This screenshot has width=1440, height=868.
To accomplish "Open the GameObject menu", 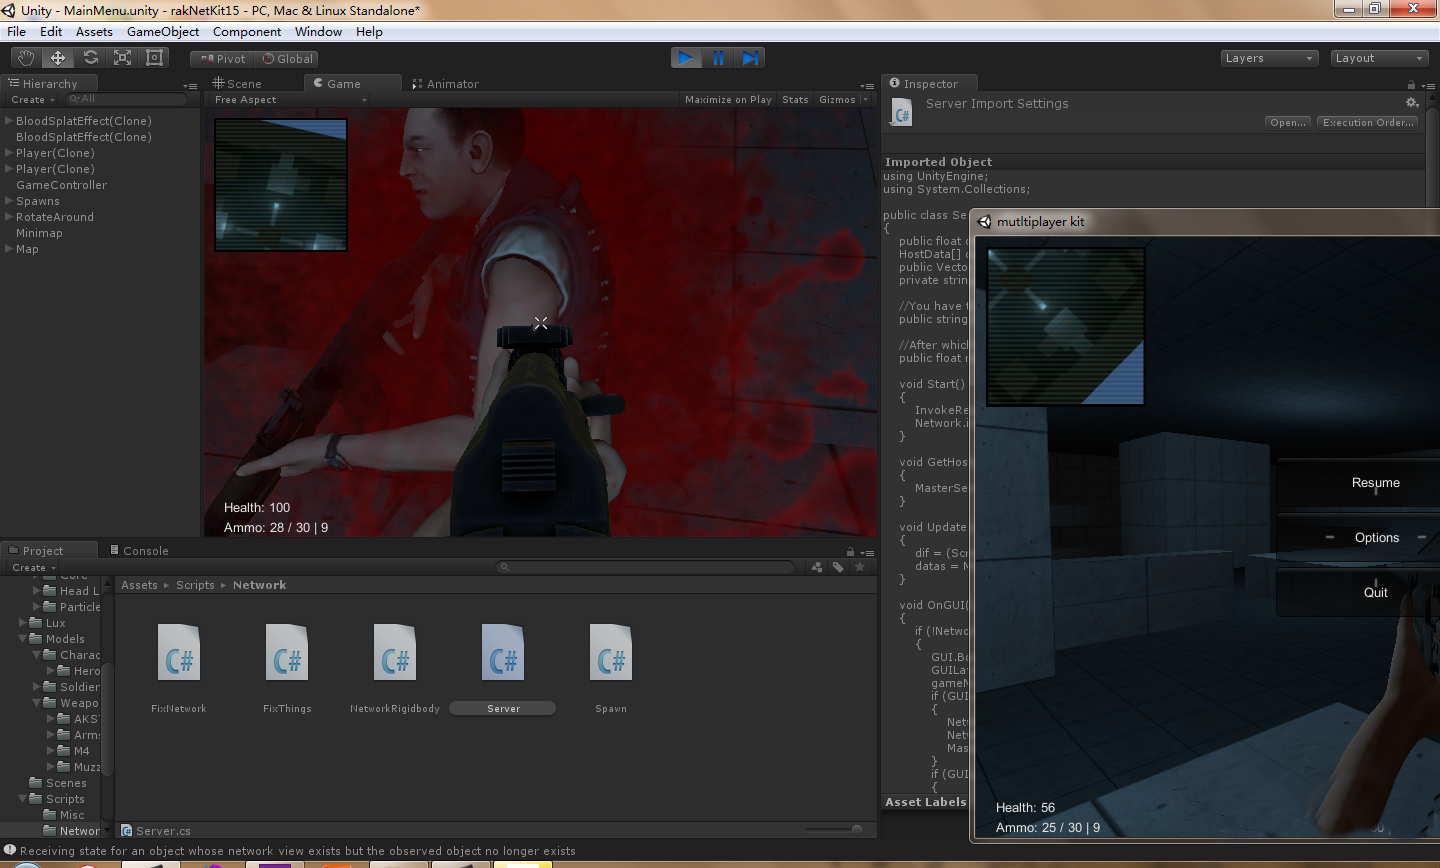I will 163,32.
